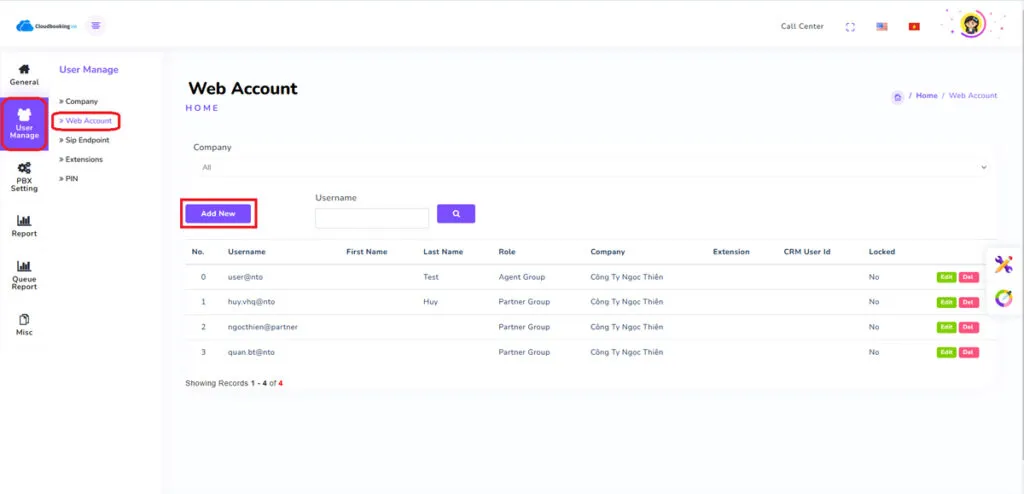The height and width of the screenshot is (494, 1024).
Task: Click the Home breadcrumb link
Action: 926,96
